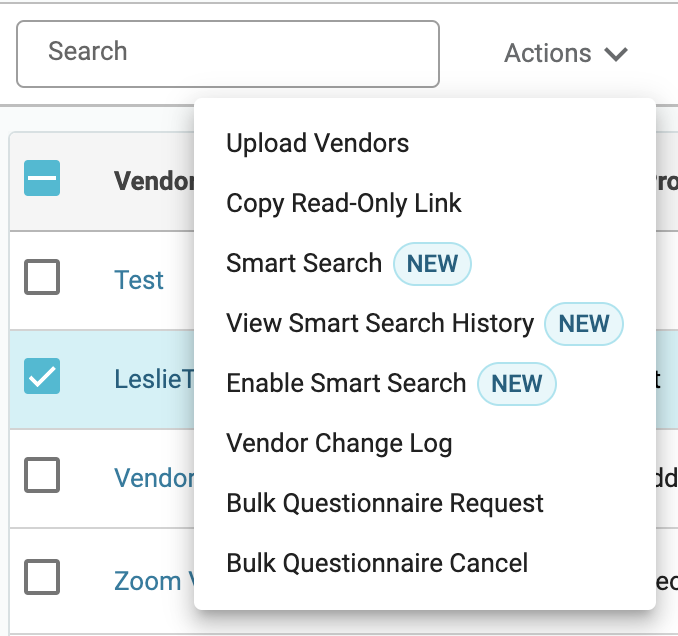Choose Enable Smart Search option
This screenshot has height=636, width=678.
346,383
